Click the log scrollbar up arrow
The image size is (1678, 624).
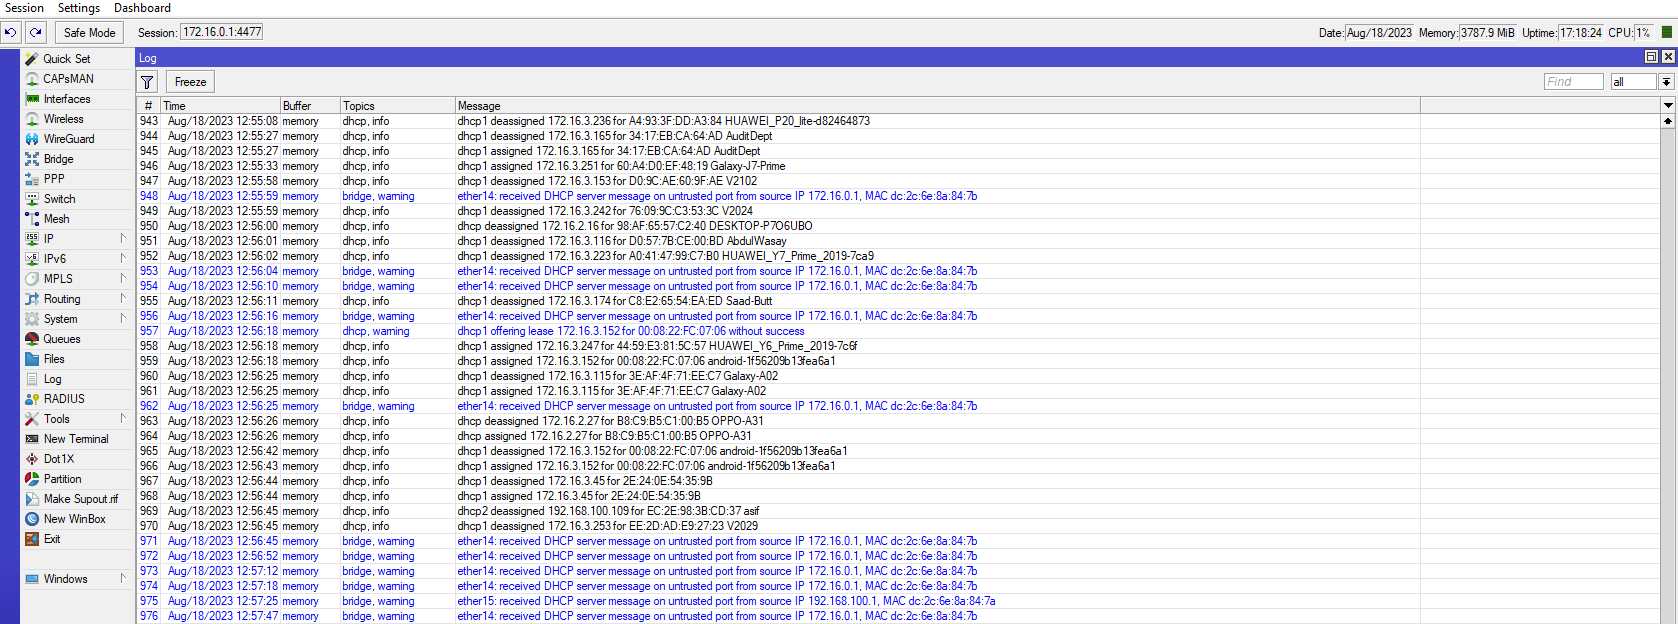click(x=1668, y=120)
